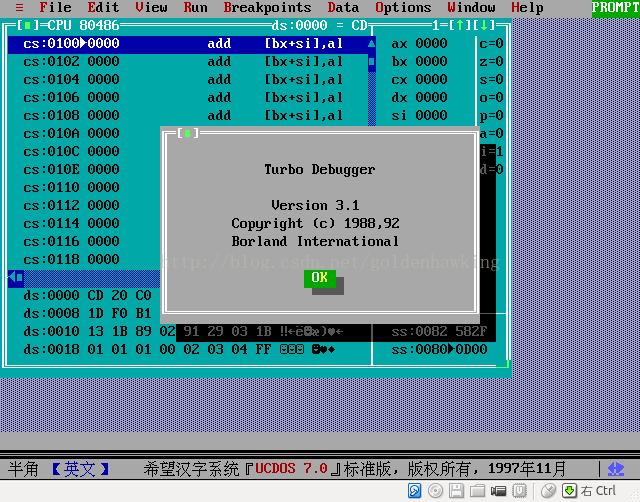640x502 pixels.
Task: Select the si register value
Action: pos(431,116)
